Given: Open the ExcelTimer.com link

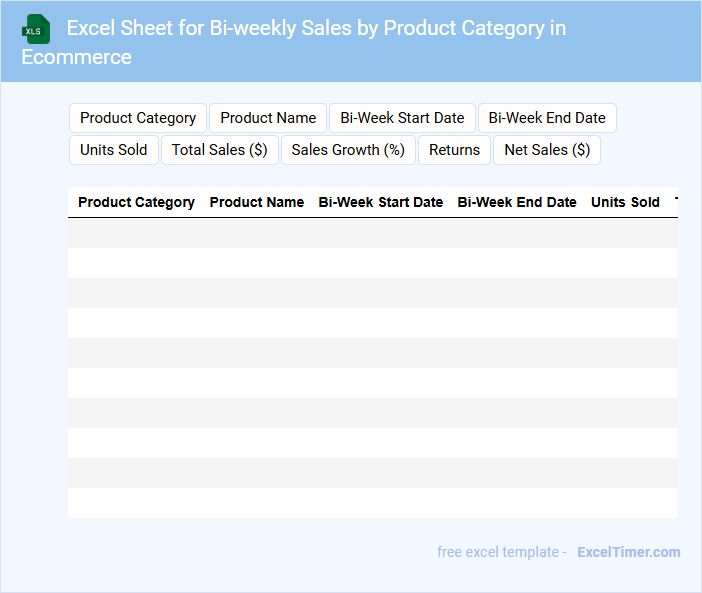Looking at the screenshot, I should (x=628, y=552).
